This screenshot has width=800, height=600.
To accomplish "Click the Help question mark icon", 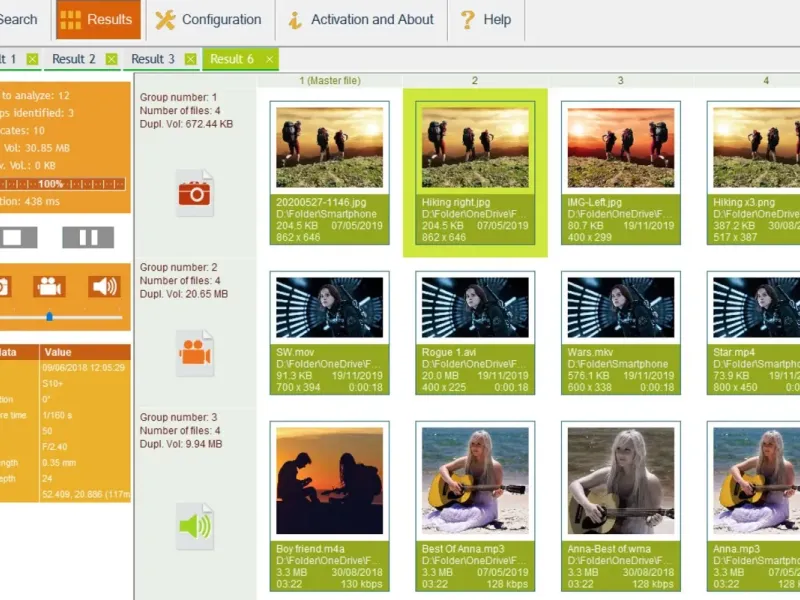I will 467,20.
